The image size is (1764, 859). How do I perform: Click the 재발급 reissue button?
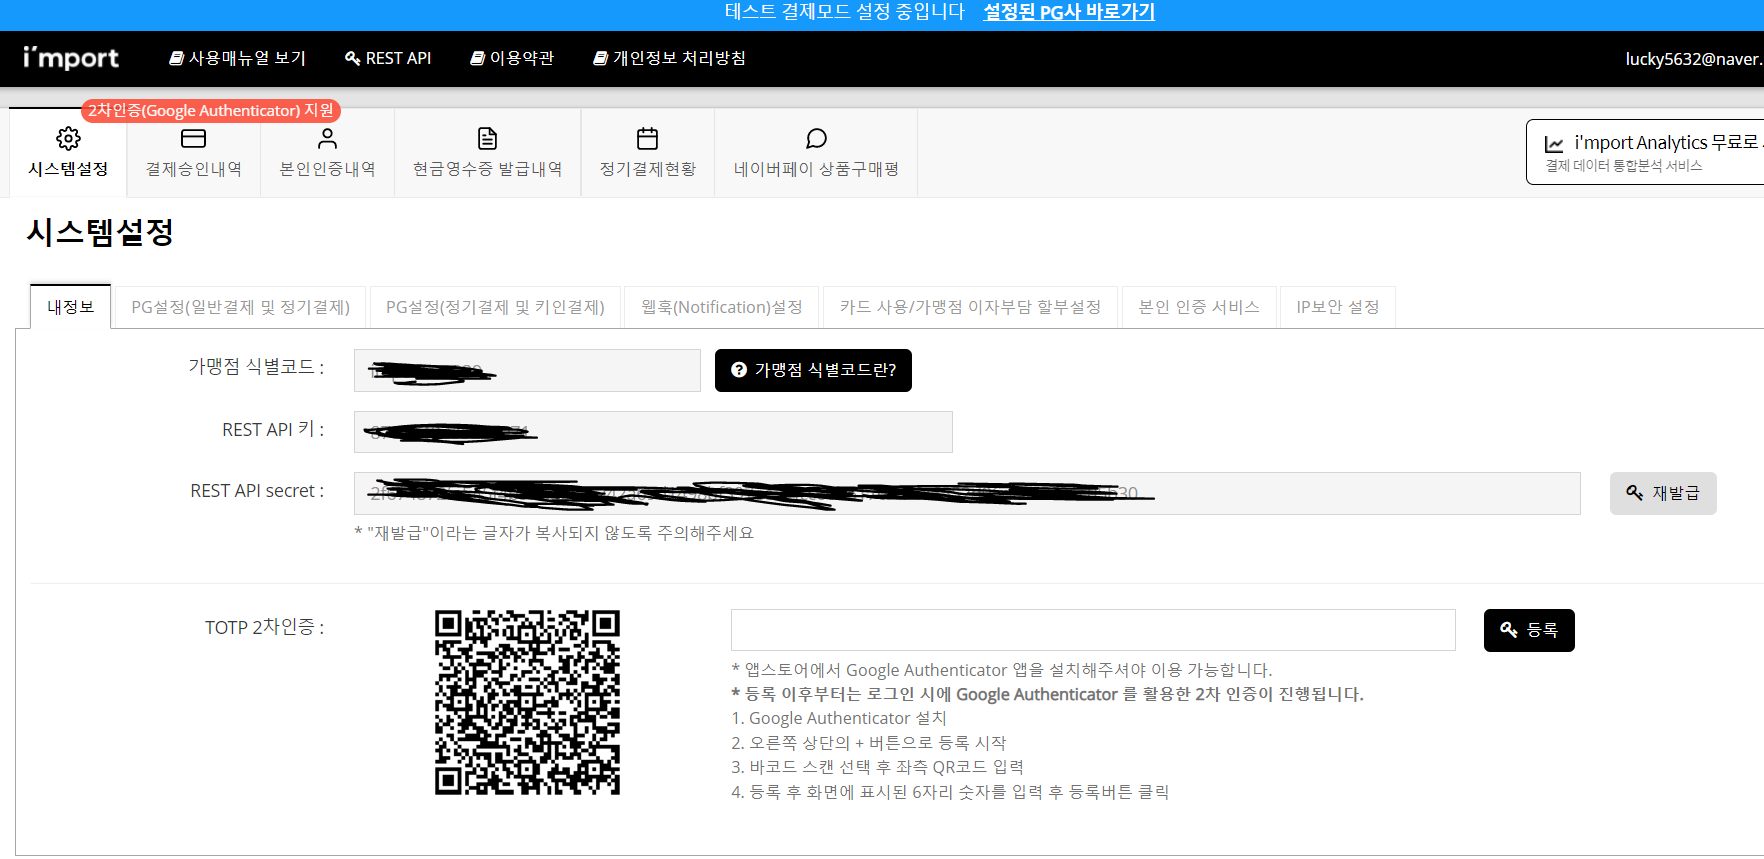click(x=1663, y=493)
